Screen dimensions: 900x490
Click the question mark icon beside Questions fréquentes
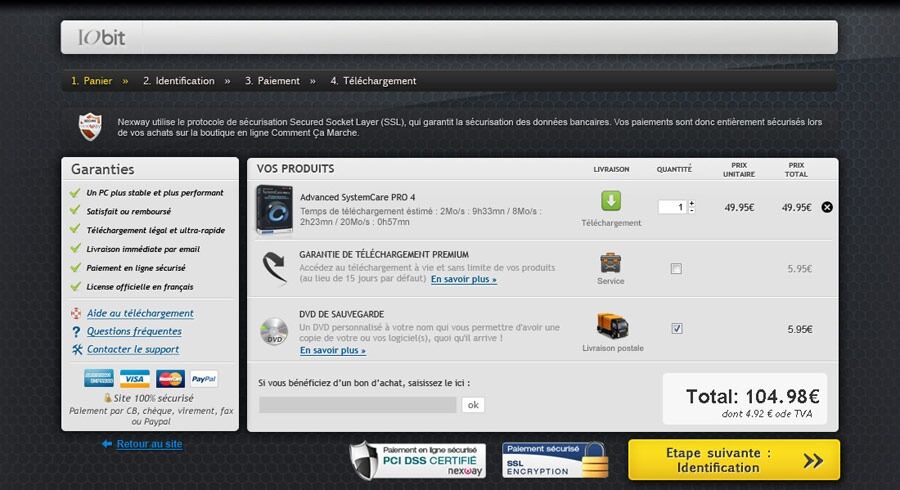76,332
